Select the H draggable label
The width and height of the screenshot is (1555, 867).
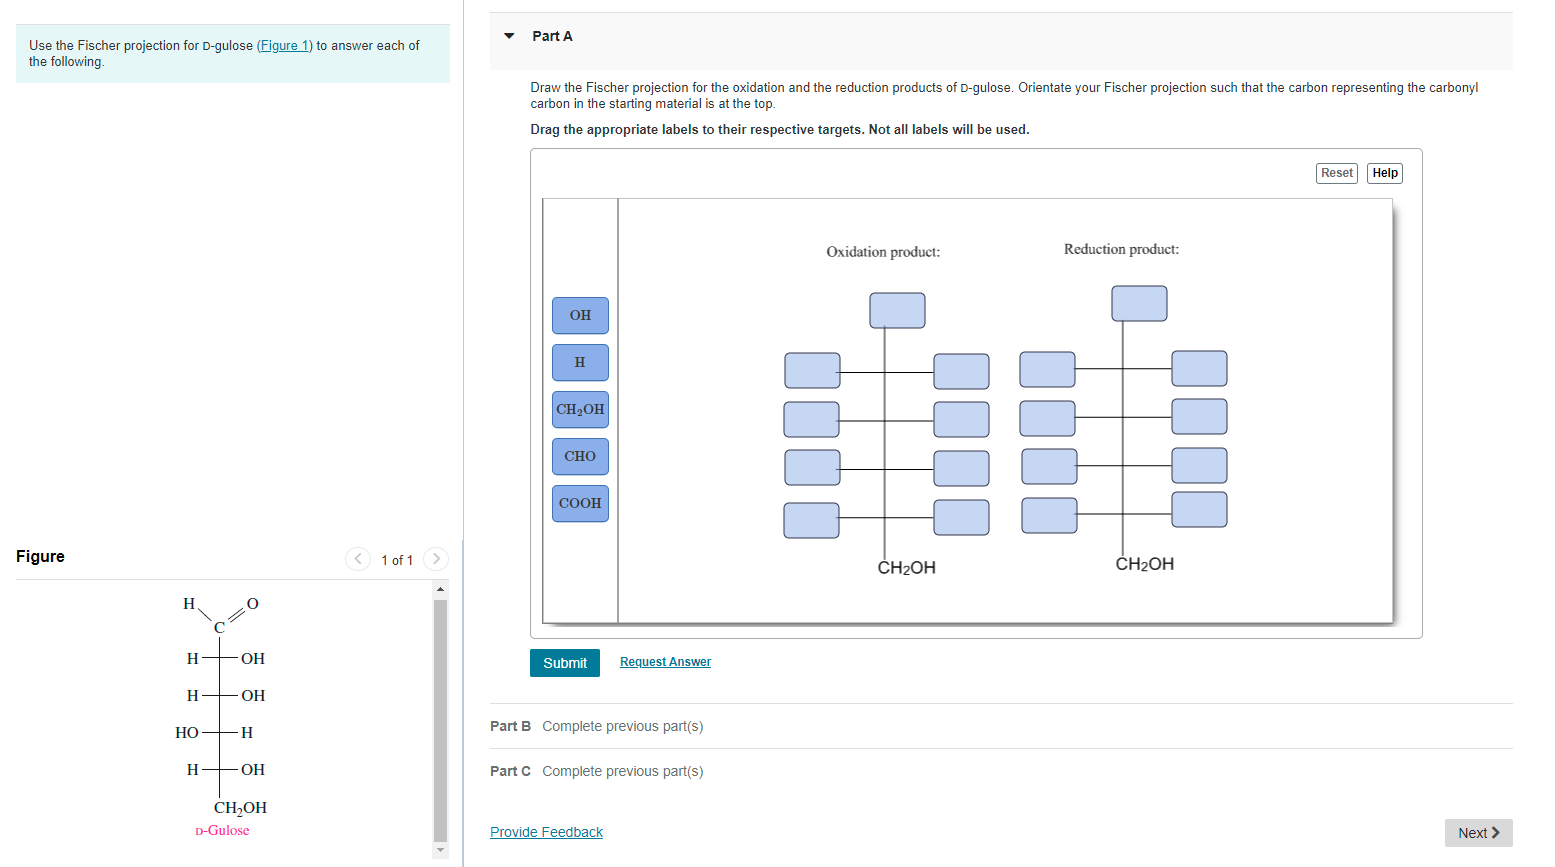(580, 362)
